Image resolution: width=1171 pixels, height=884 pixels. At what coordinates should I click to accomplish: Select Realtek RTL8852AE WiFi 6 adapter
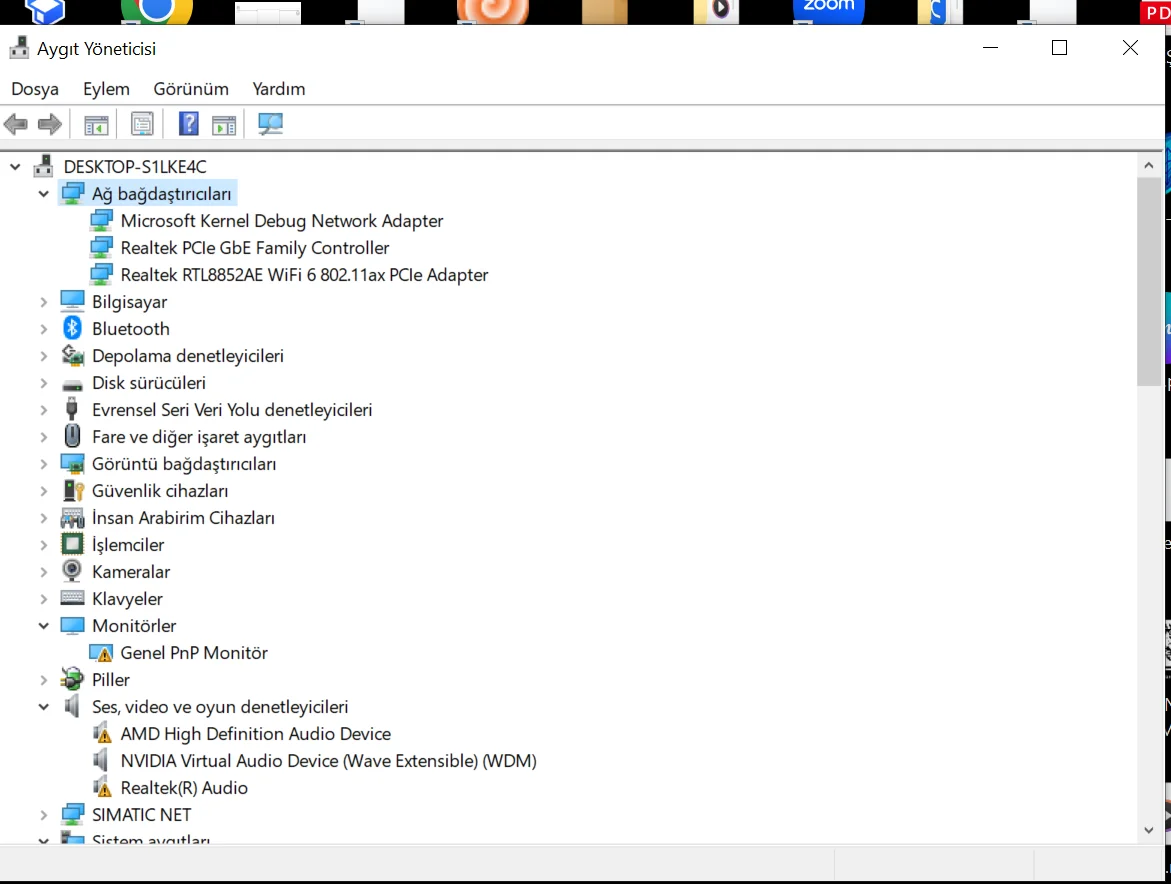tap(304, 275)
